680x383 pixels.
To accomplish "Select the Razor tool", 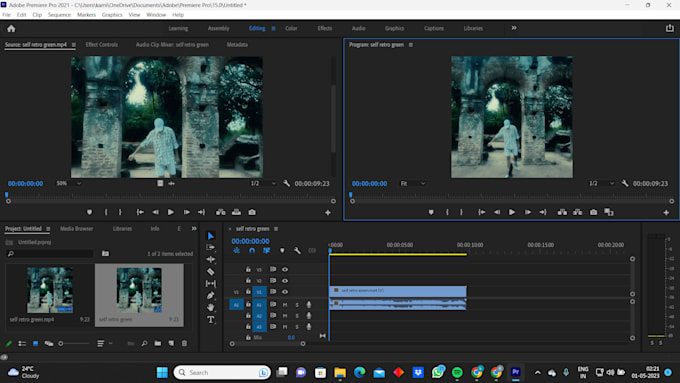I will (211, 272).
